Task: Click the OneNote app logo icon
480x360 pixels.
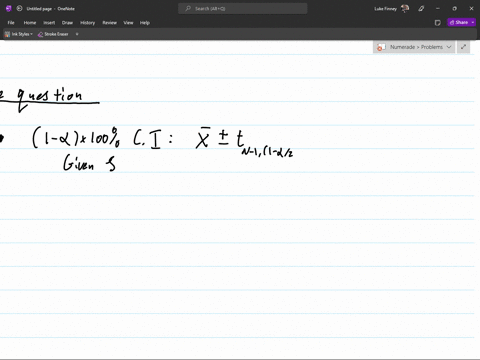Action: point(9,9)
